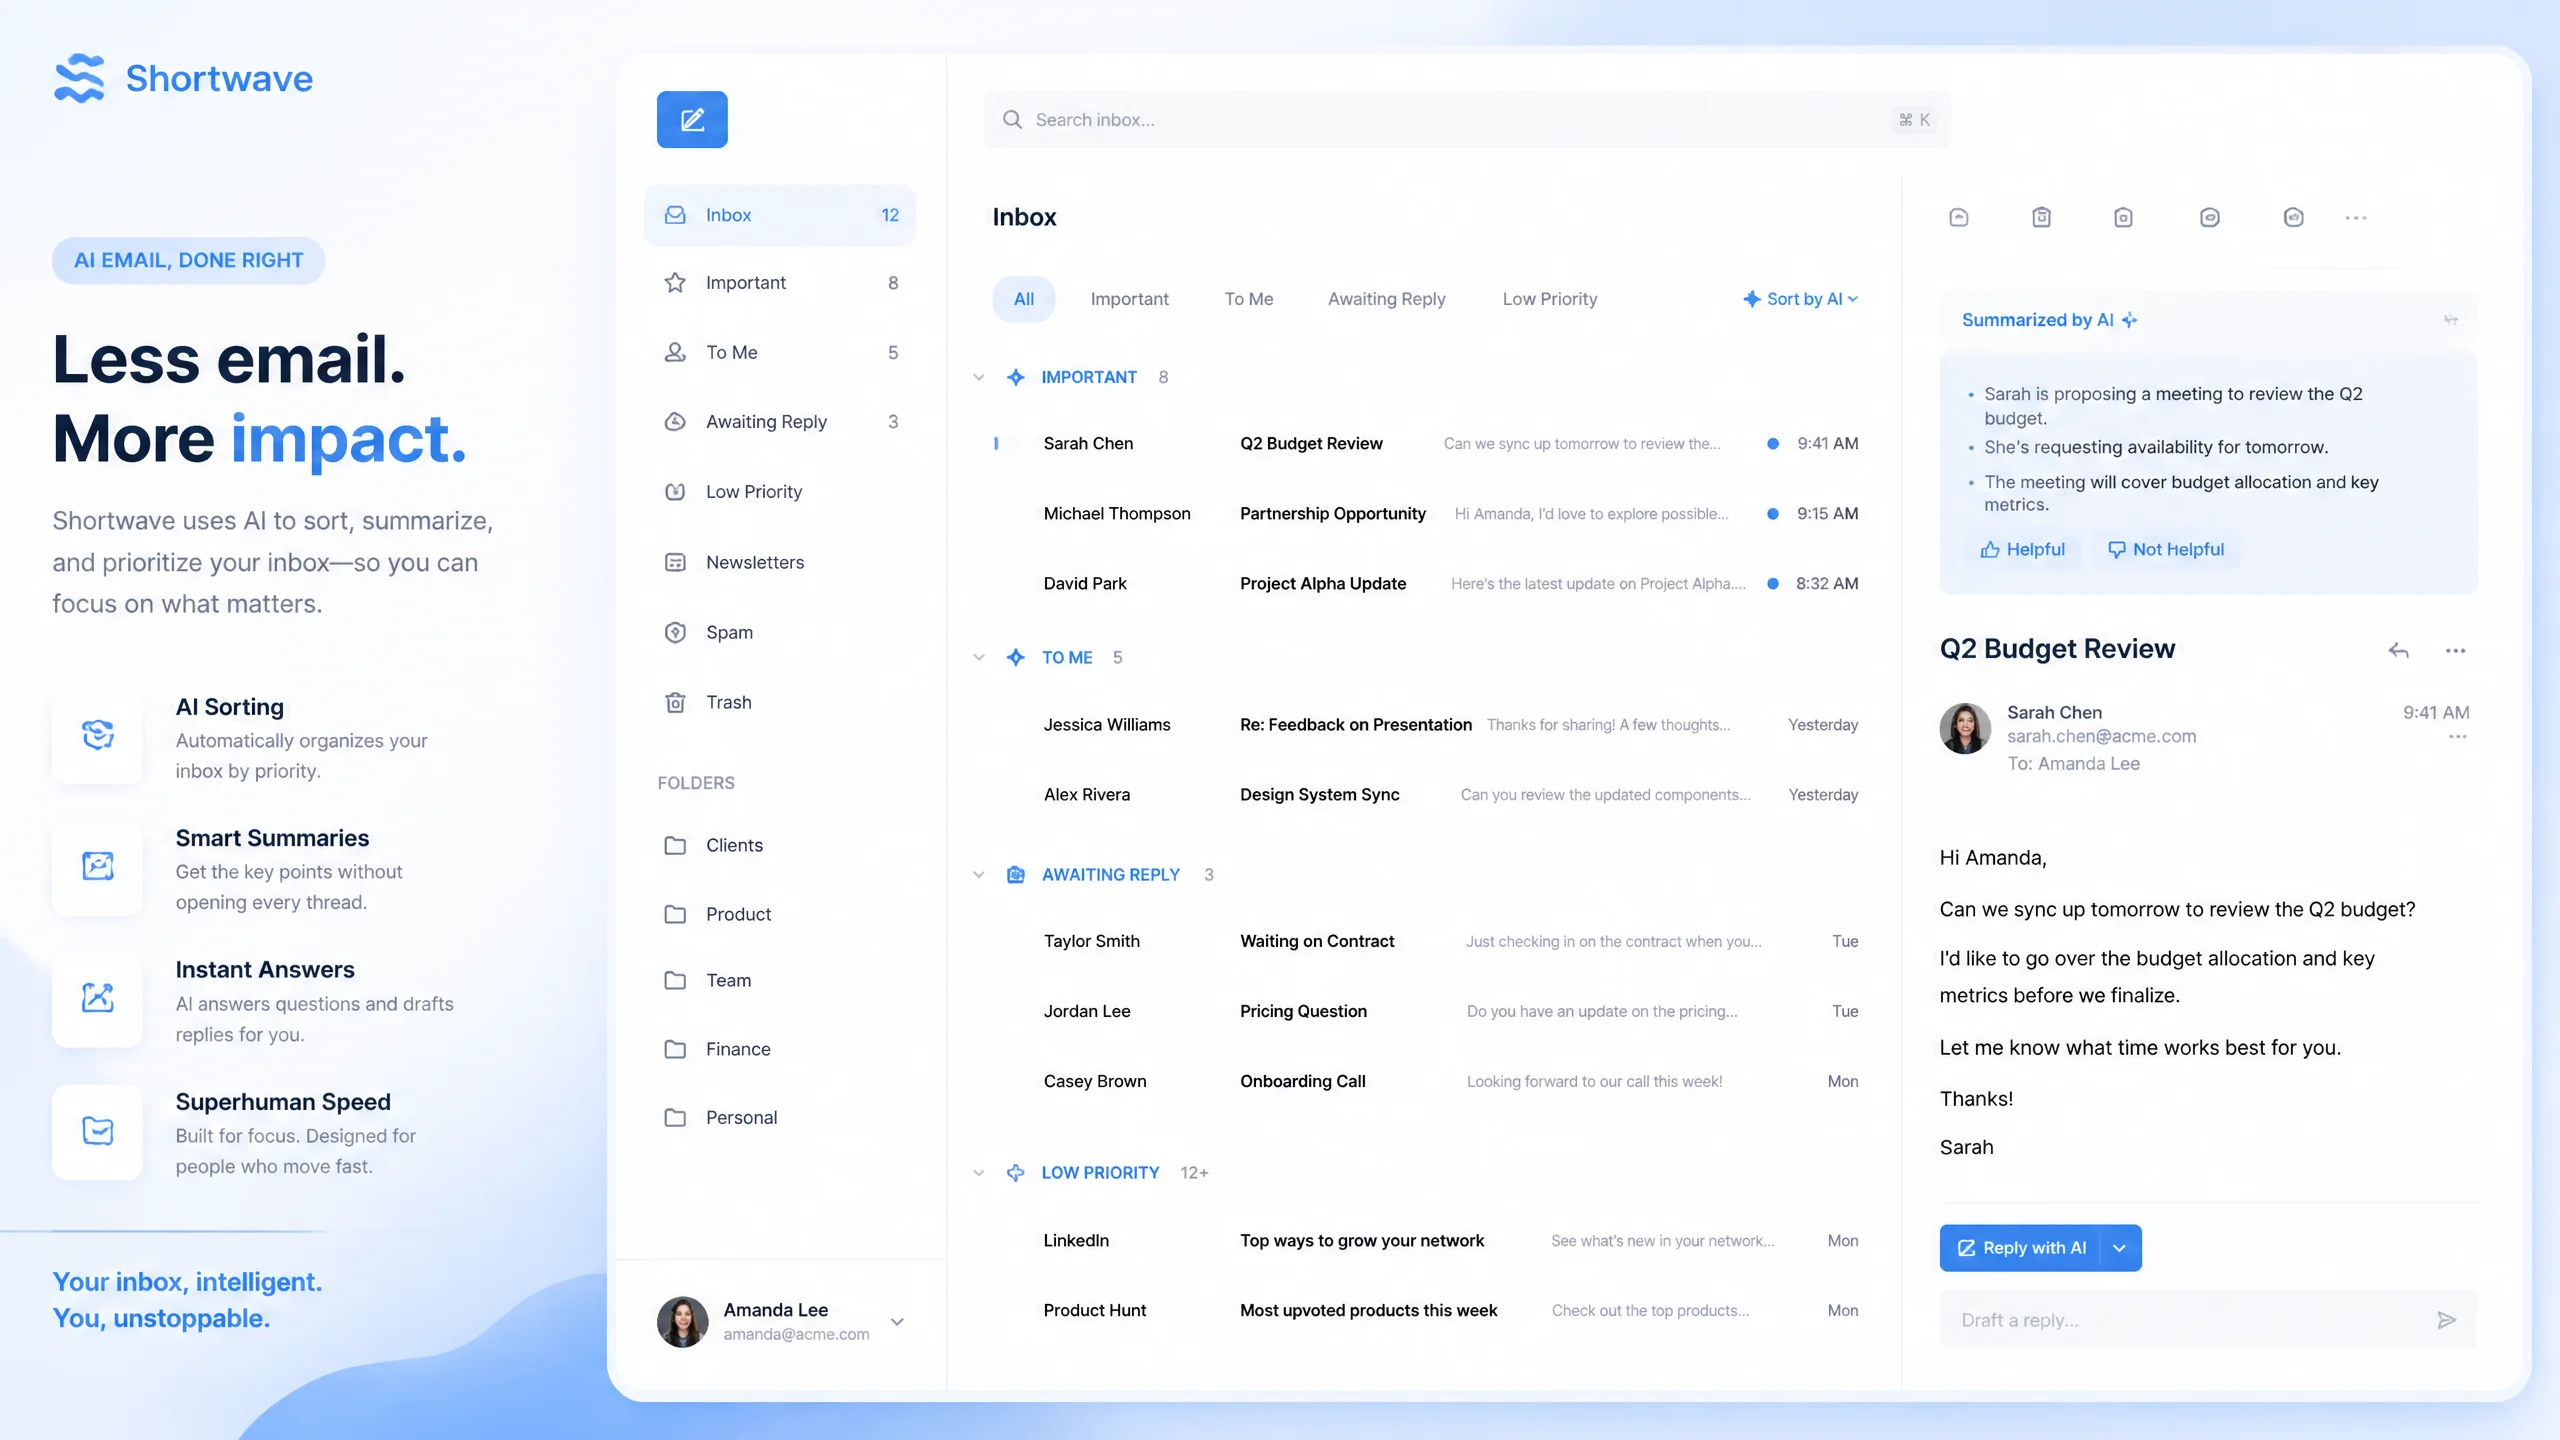2560x1440 pixels.
Task: Switch to the Important filter tab
Action: pos(1129,299)
